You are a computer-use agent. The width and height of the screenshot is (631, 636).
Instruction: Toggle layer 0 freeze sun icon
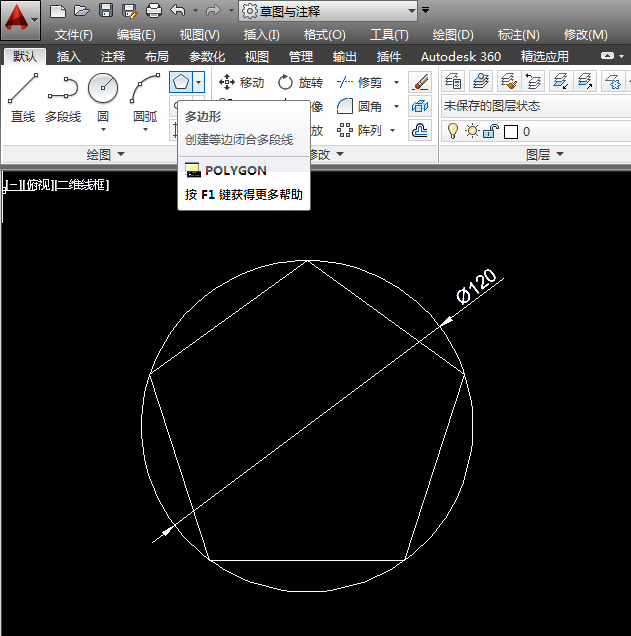[x=472, y=131]
